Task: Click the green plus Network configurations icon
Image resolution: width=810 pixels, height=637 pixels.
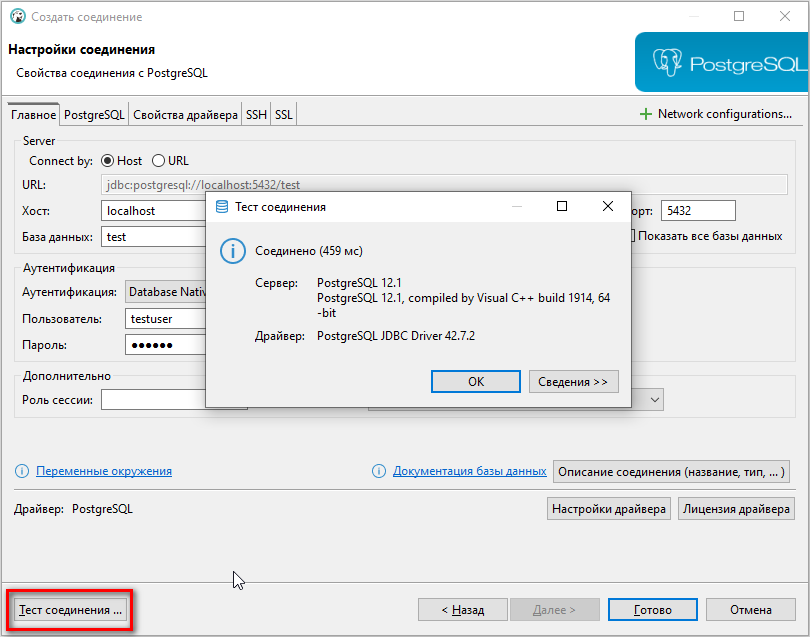Action: pos(646,114)
